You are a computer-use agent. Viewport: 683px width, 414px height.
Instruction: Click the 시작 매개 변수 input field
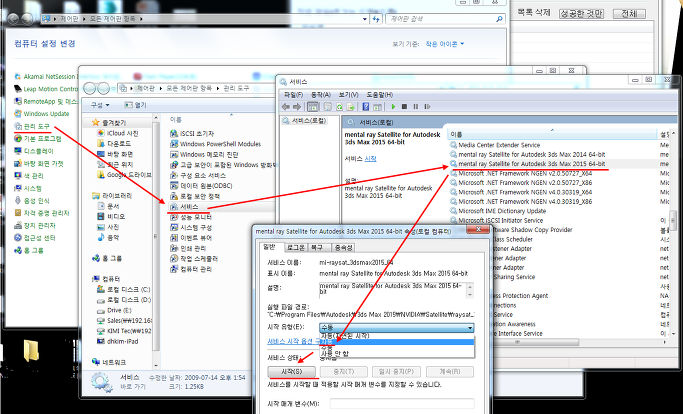(x=402, y=404)
